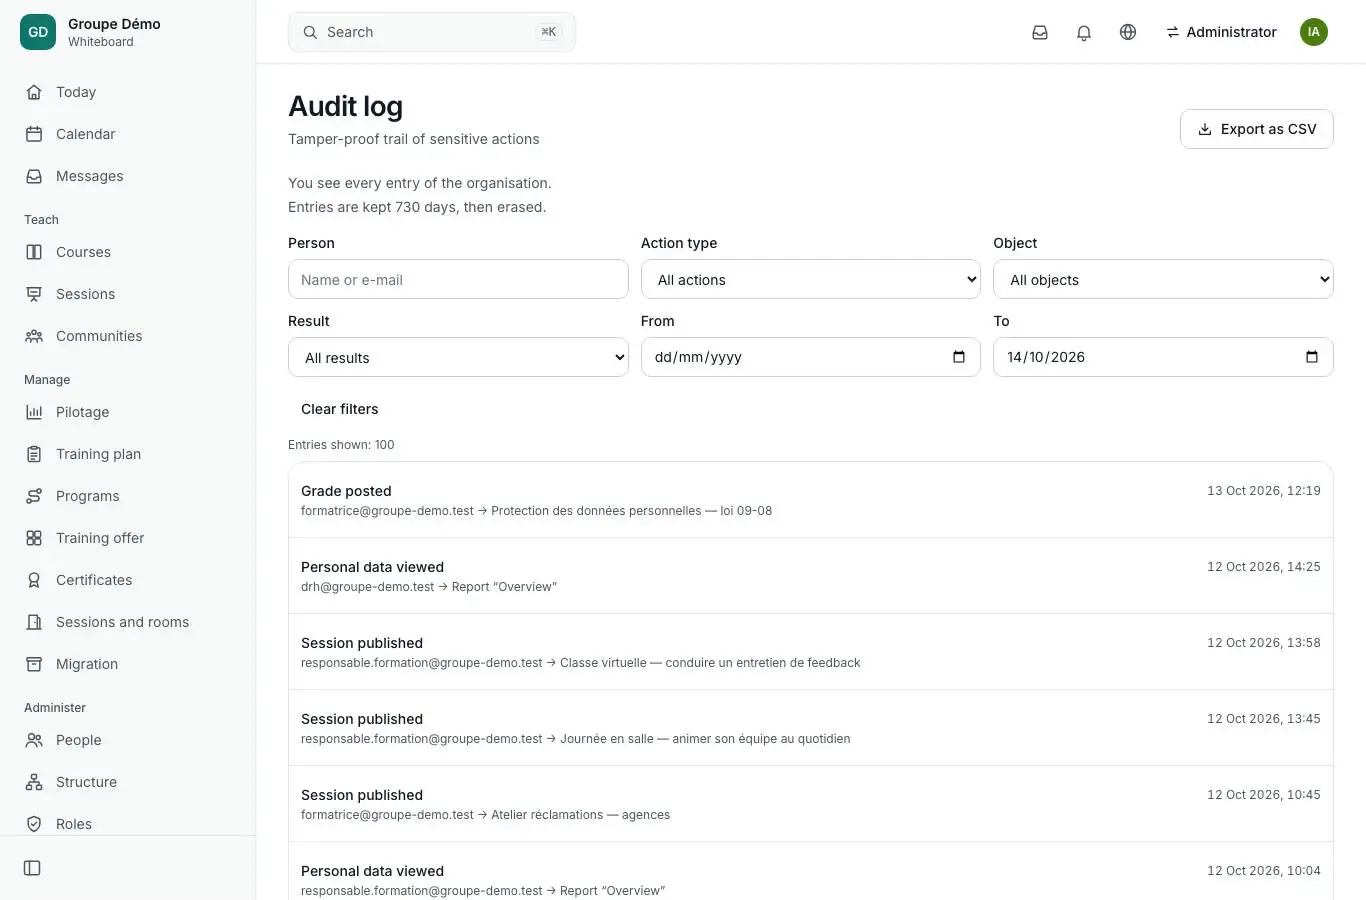
Task: Click the GD organisation logo
Action: pyautogui.click(x=38, y=32)
